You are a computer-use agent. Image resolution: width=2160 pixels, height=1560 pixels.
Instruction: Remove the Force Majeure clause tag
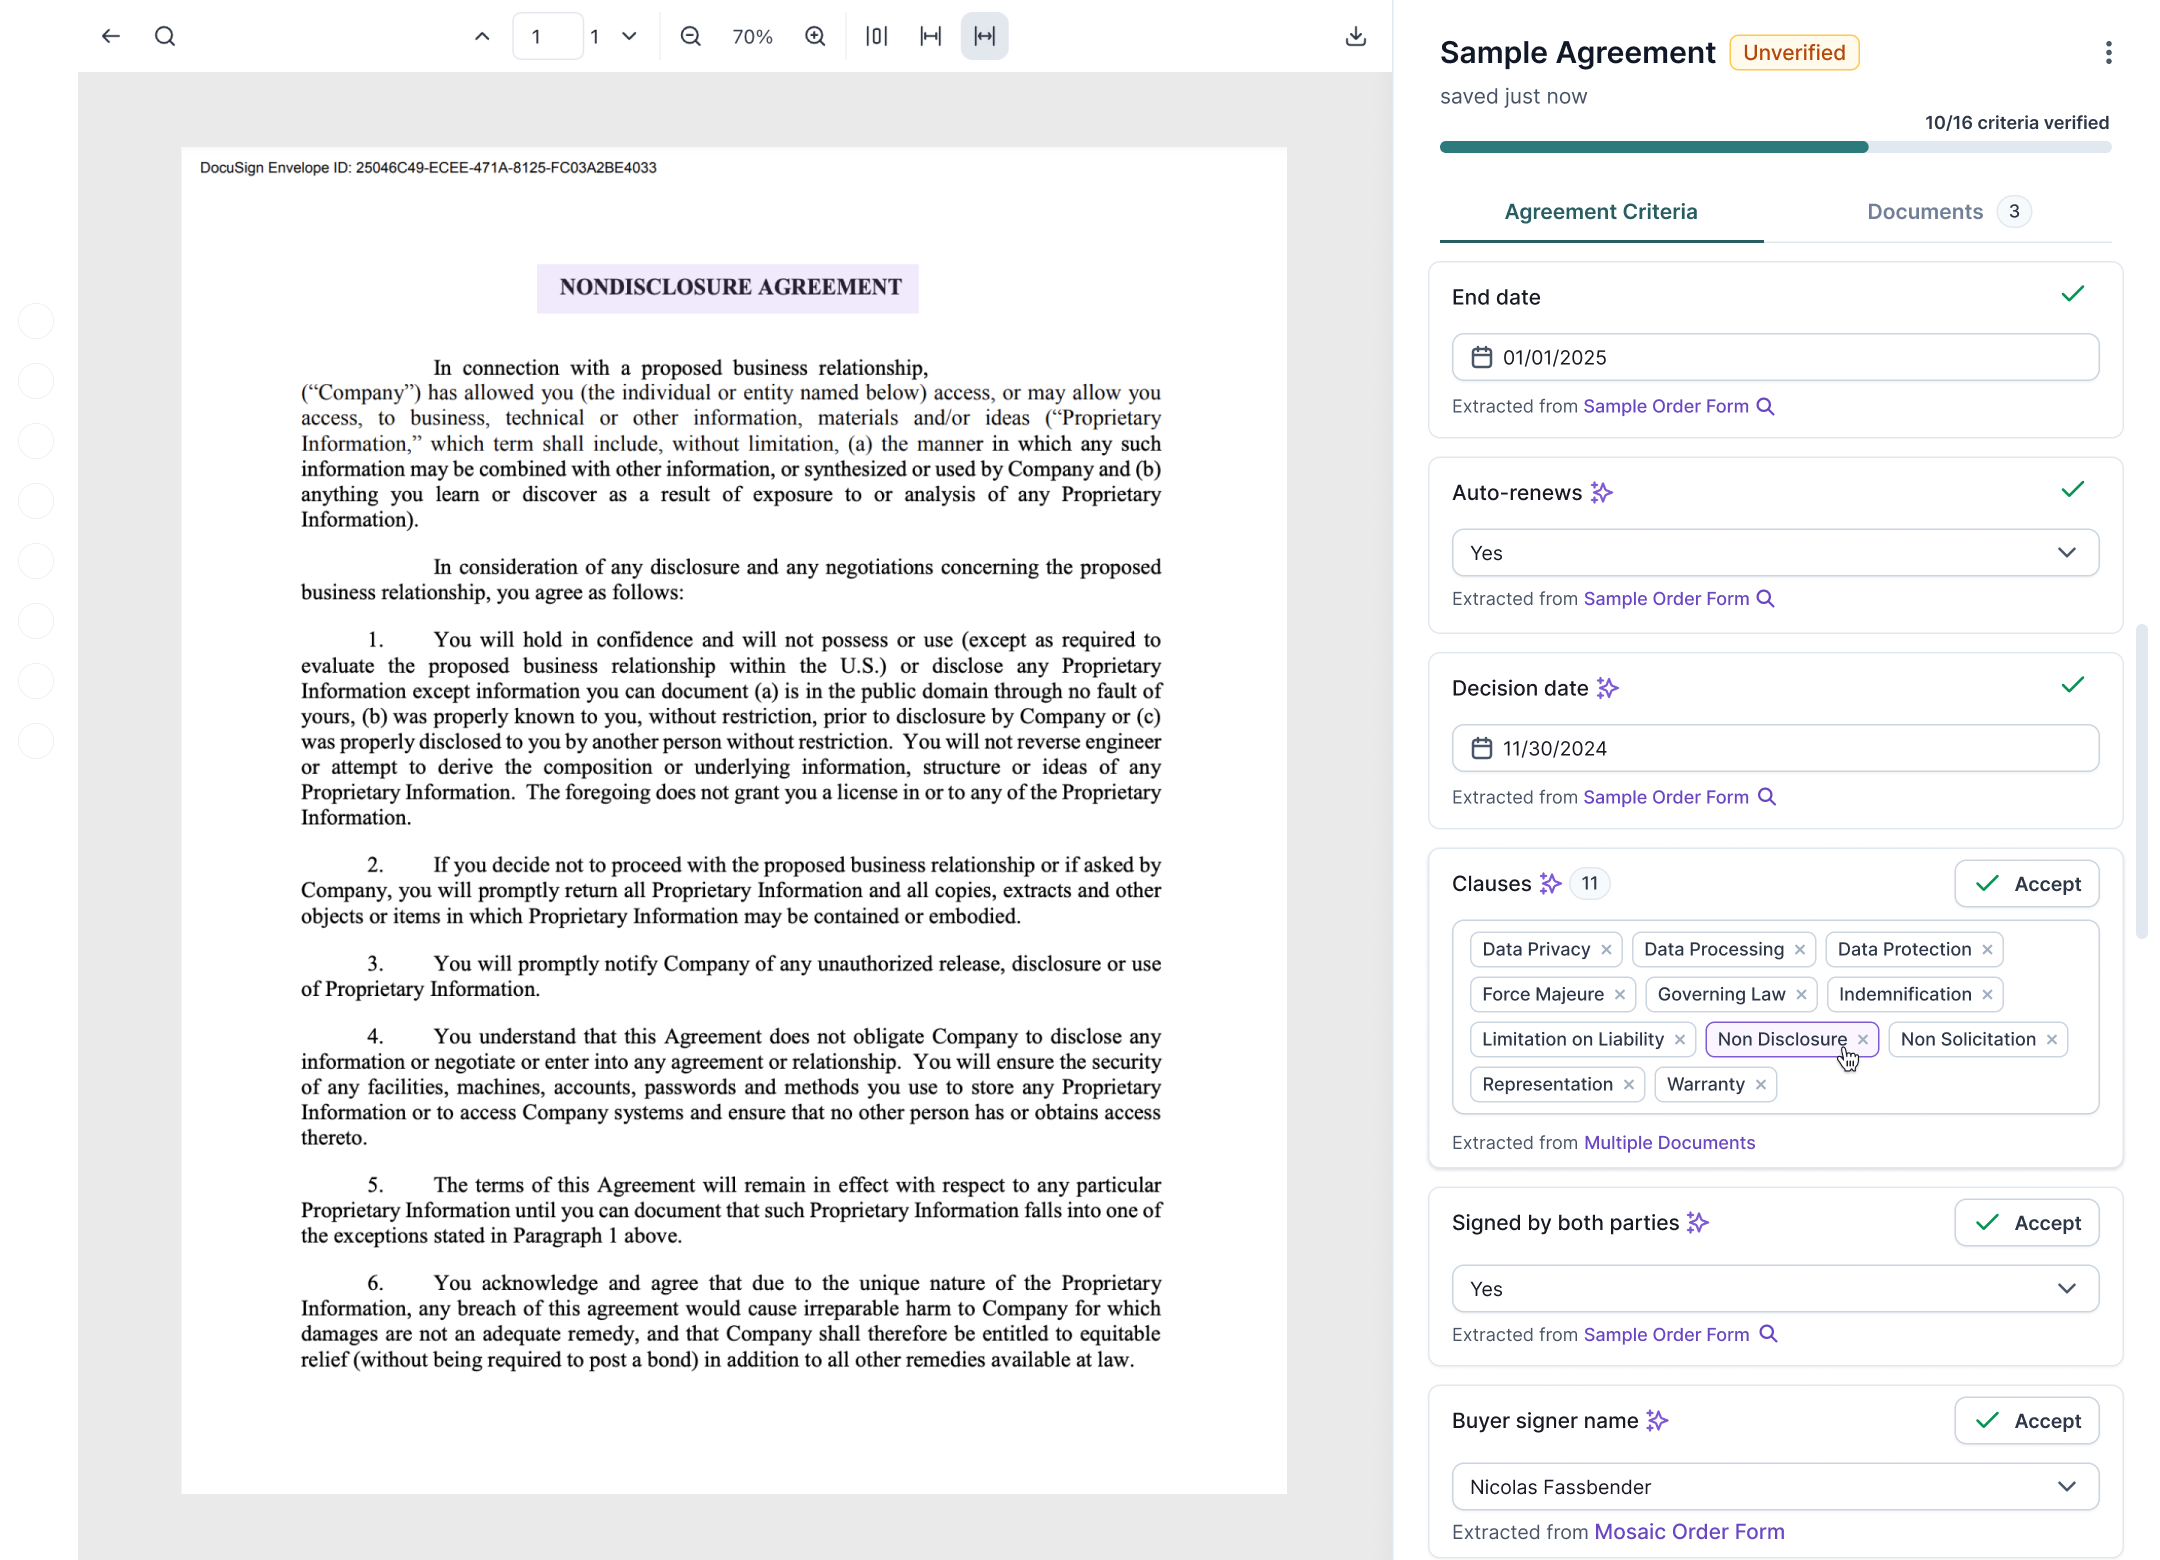click(x=1622, y=994)
